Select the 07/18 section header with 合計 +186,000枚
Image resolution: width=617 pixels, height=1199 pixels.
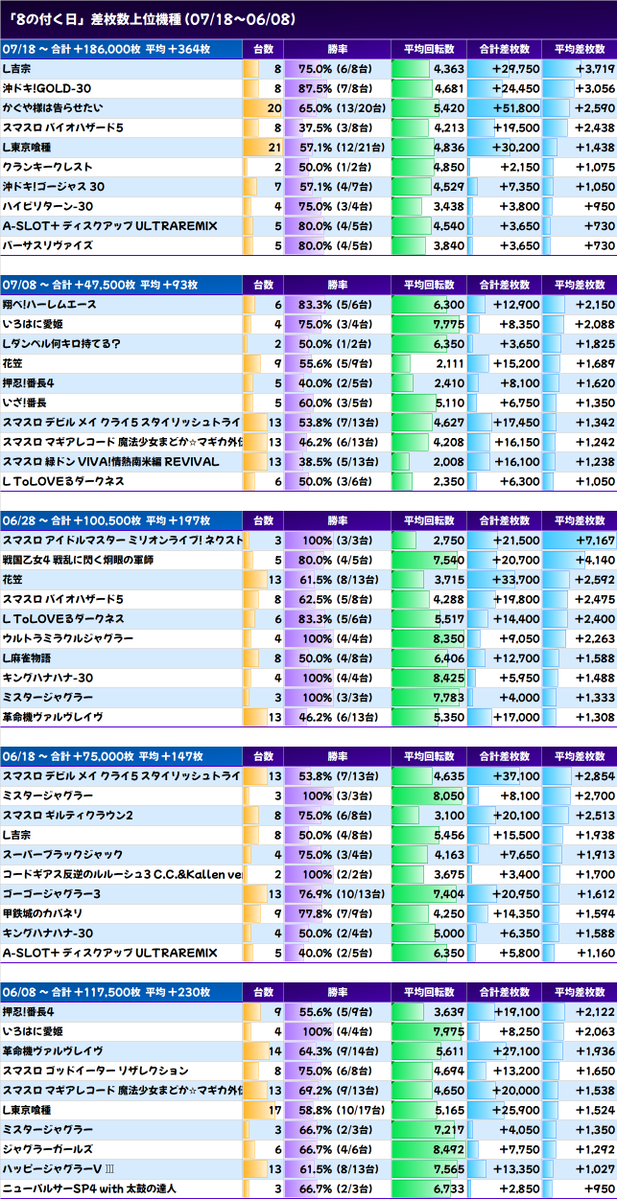pos(122,49)
